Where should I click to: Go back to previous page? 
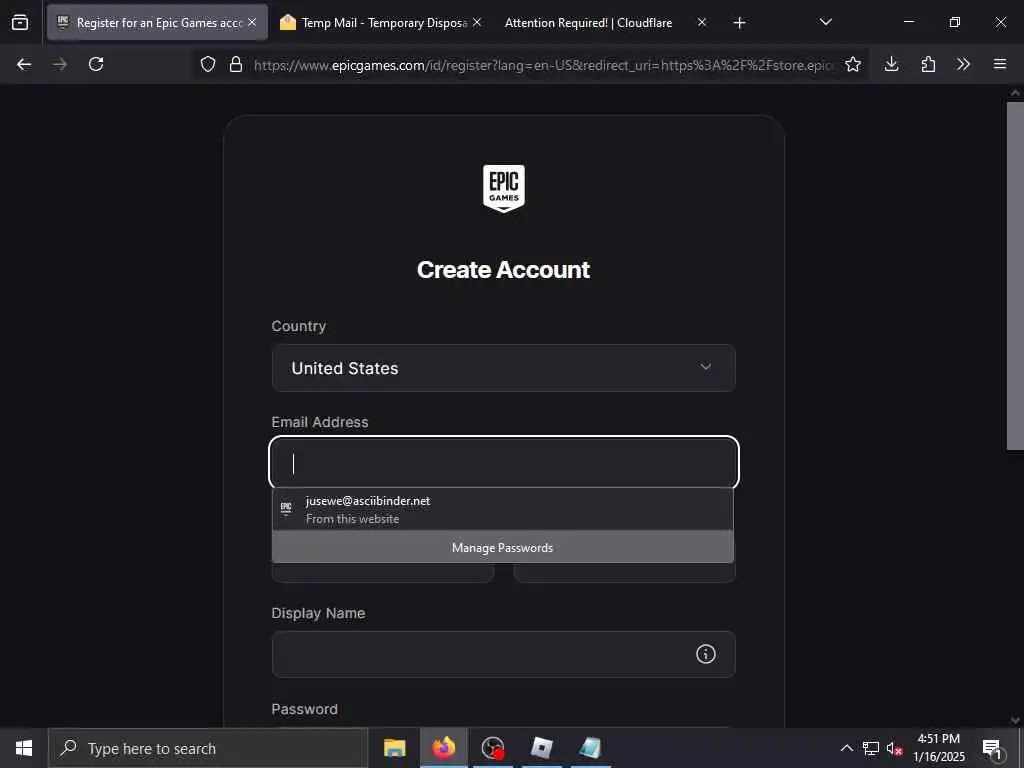(24, 64)
